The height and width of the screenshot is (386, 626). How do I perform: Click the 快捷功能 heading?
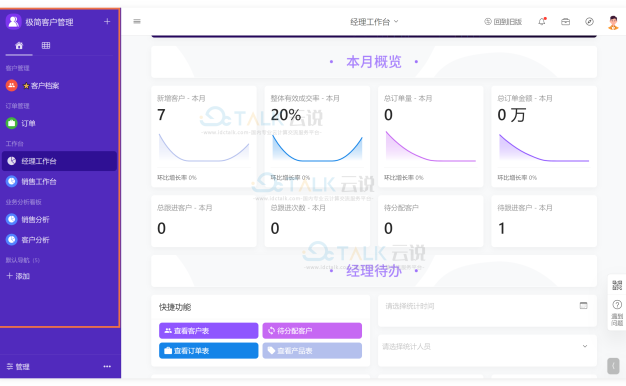175,307
